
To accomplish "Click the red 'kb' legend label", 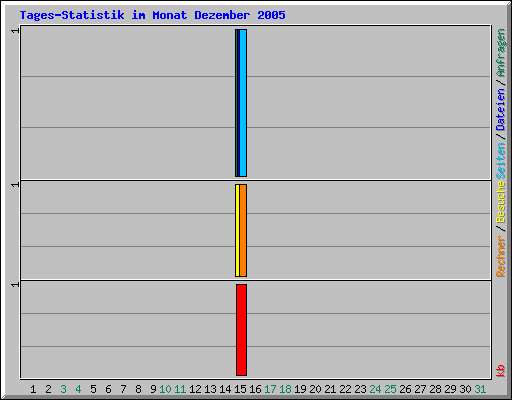I will point(500,371).
